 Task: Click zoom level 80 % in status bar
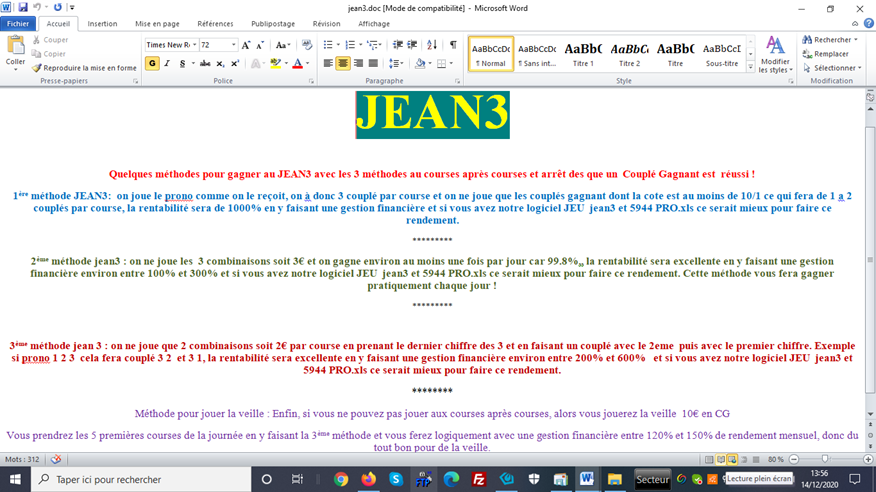click(775, 460)
